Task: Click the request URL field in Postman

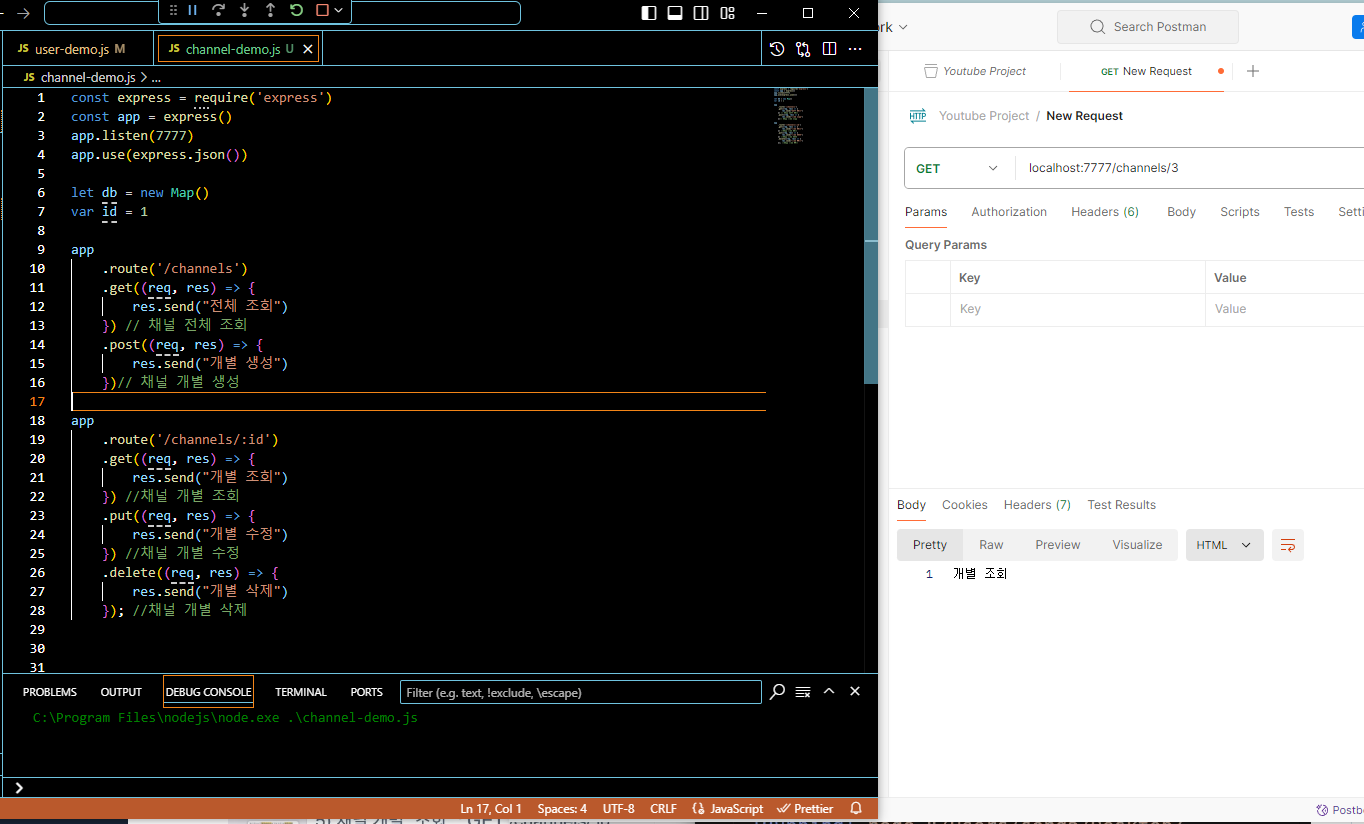Action: 1190,168
